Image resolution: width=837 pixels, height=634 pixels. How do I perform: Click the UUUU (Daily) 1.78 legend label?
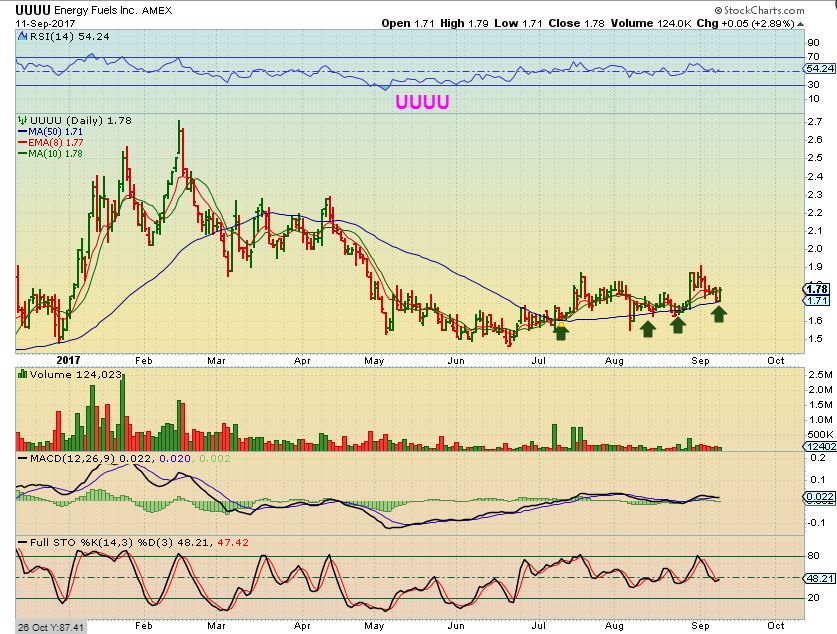(x=81, y=121)
